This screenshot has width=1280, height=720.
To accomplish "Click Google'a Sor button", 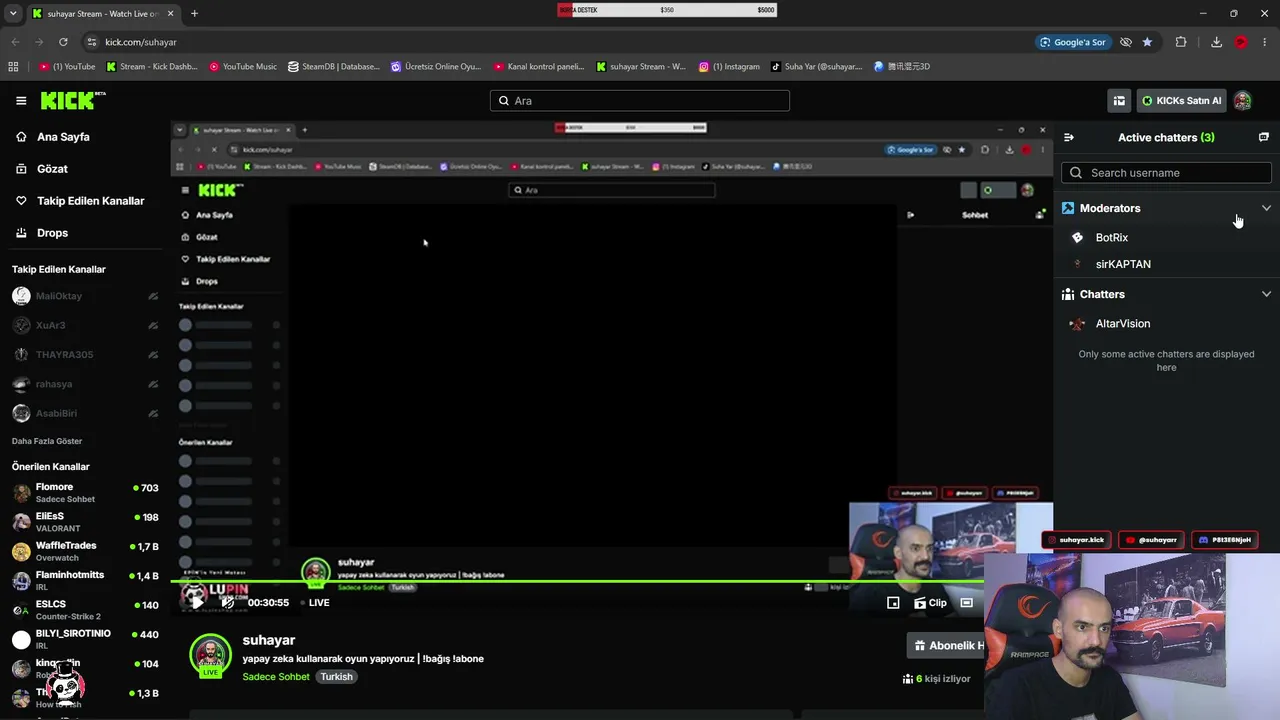I will tap(1073, 42).
